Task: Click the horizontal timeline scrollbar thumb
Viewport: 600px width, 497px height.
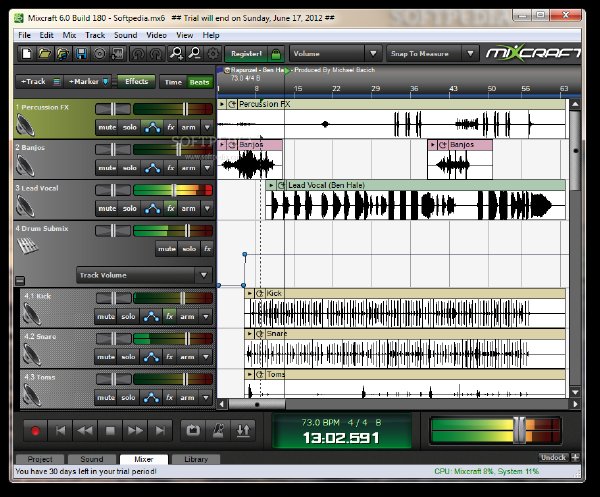Action: (257, 404)
